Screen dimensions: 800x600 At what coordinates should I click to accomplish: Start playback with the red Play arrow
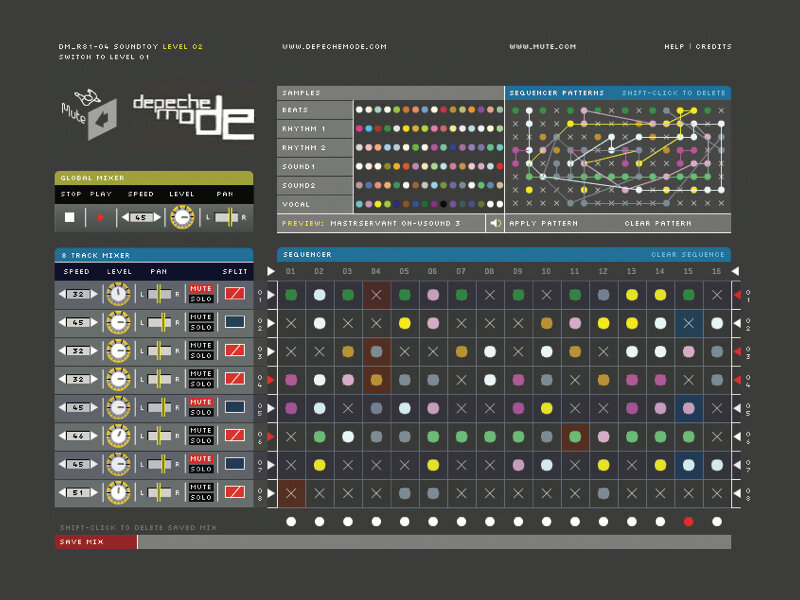[101, 217]
